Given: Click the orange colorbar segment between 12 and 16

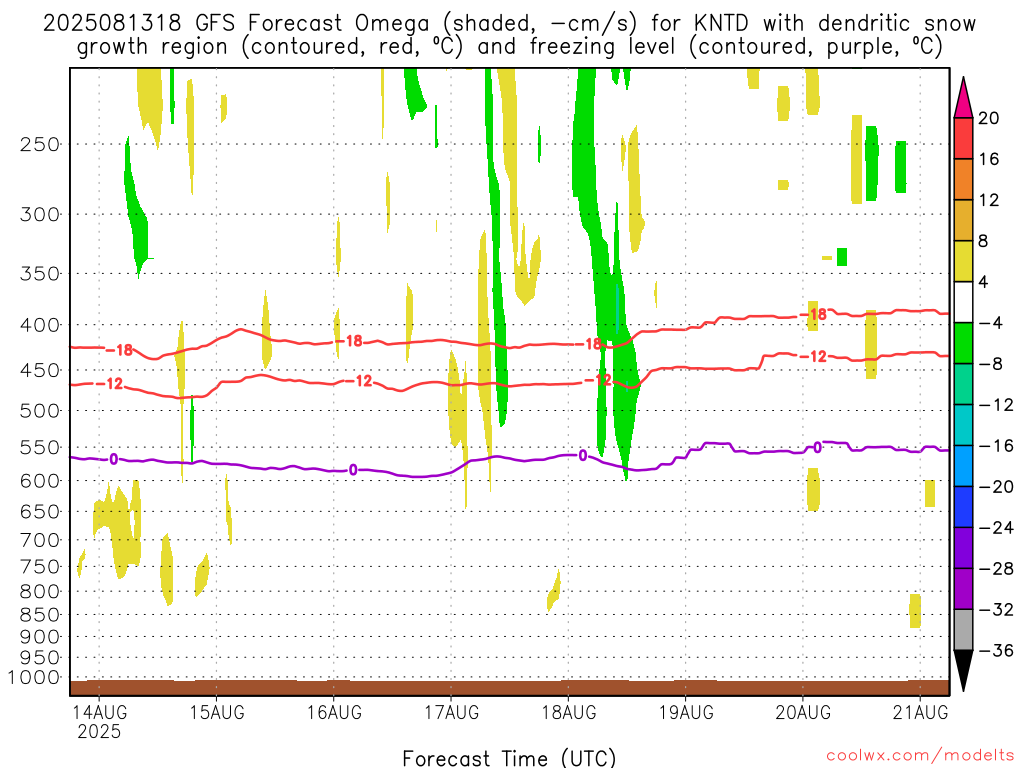Looking at the screenshot, I should tap(963, 180).
